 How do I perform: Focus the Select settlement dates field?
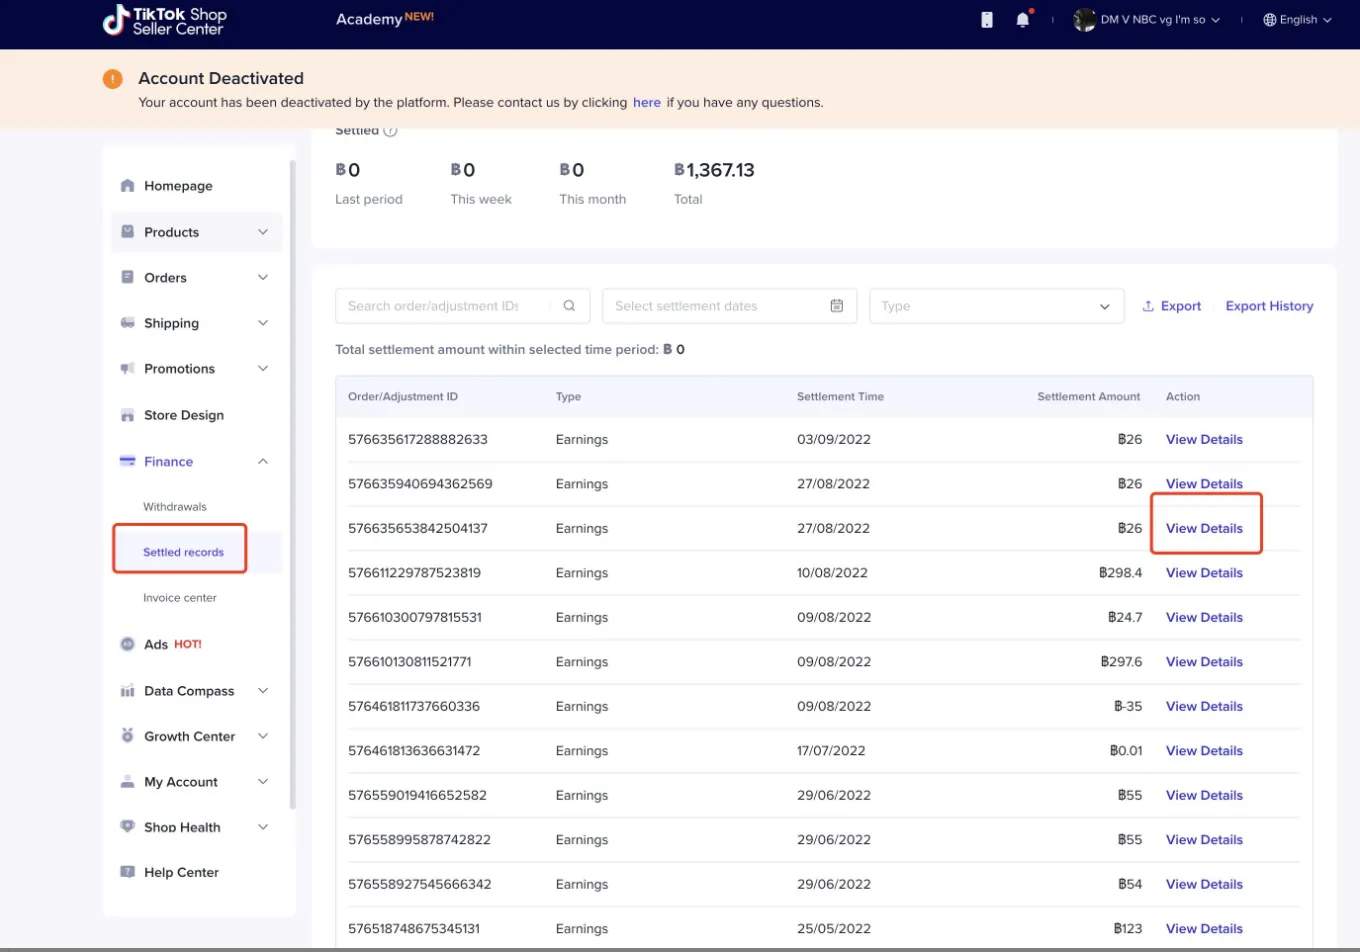click(729, 306)
